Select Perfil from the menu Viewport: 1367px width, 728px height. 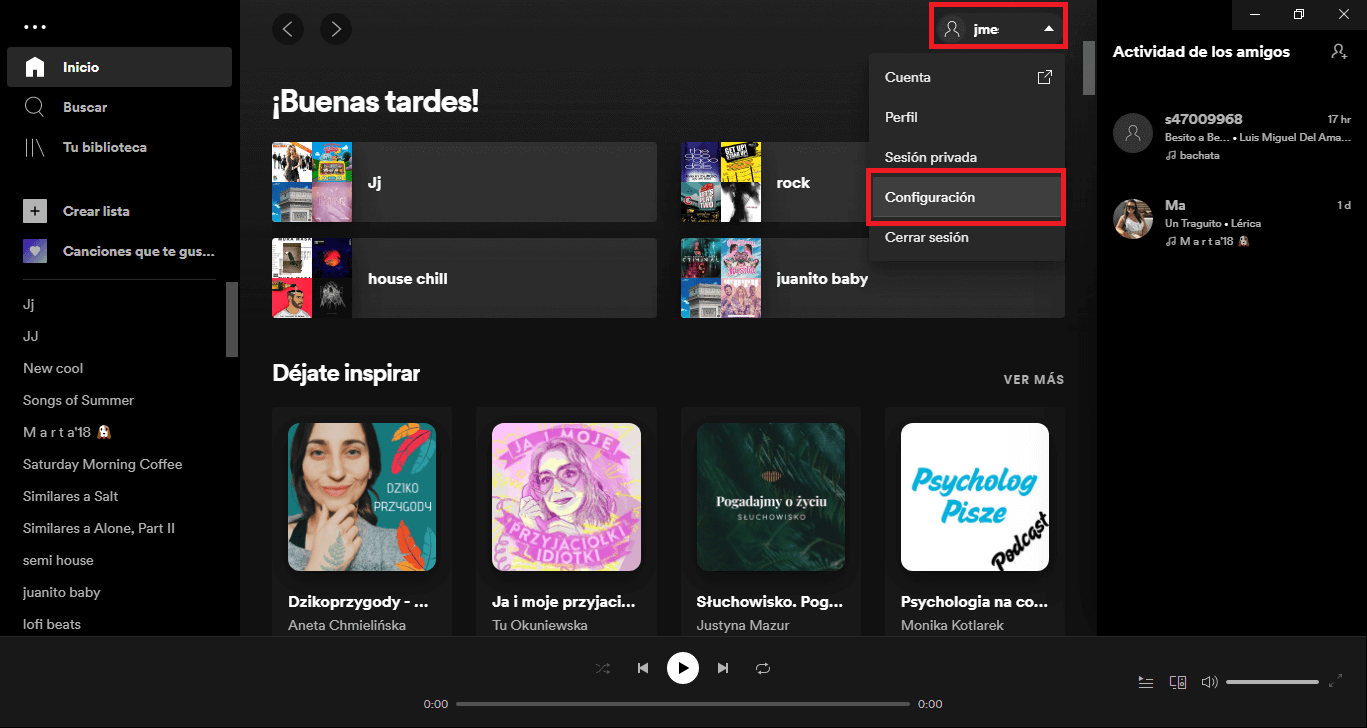point(966,117)
